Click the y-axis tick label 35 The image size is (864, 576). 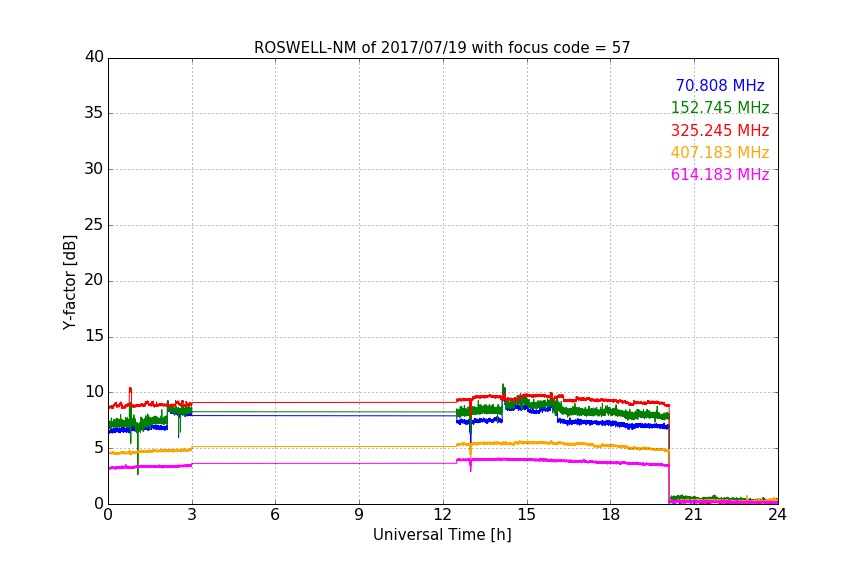click(x=94, y=113)
